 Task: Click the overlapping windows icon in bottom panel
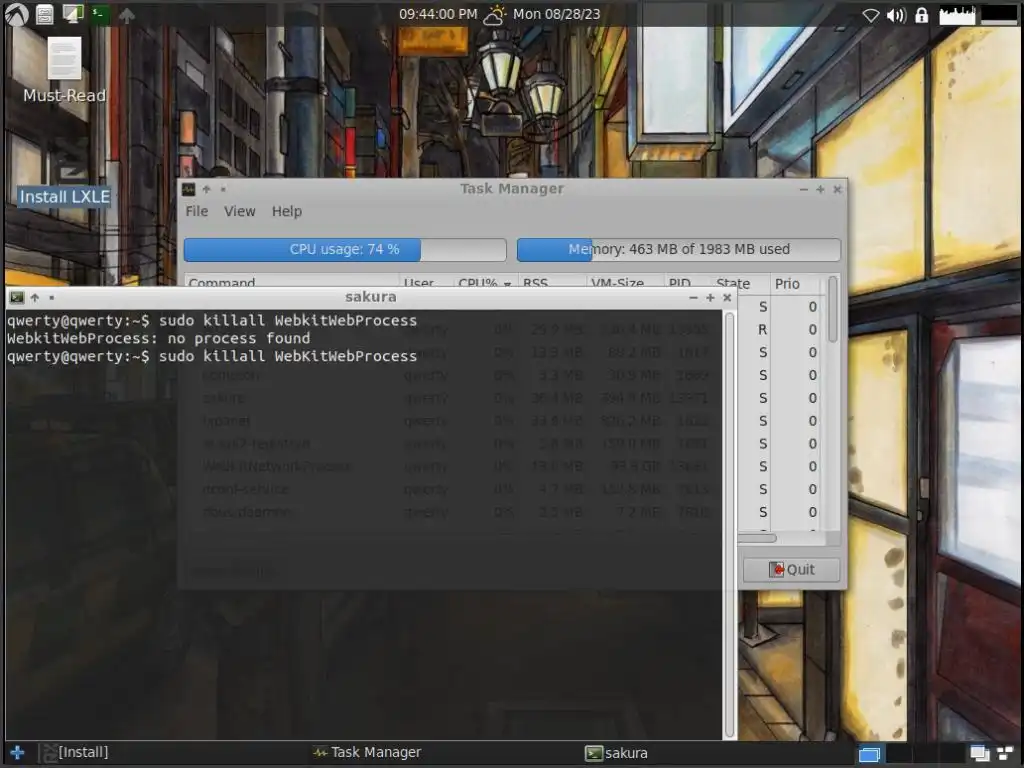(980, 754)
